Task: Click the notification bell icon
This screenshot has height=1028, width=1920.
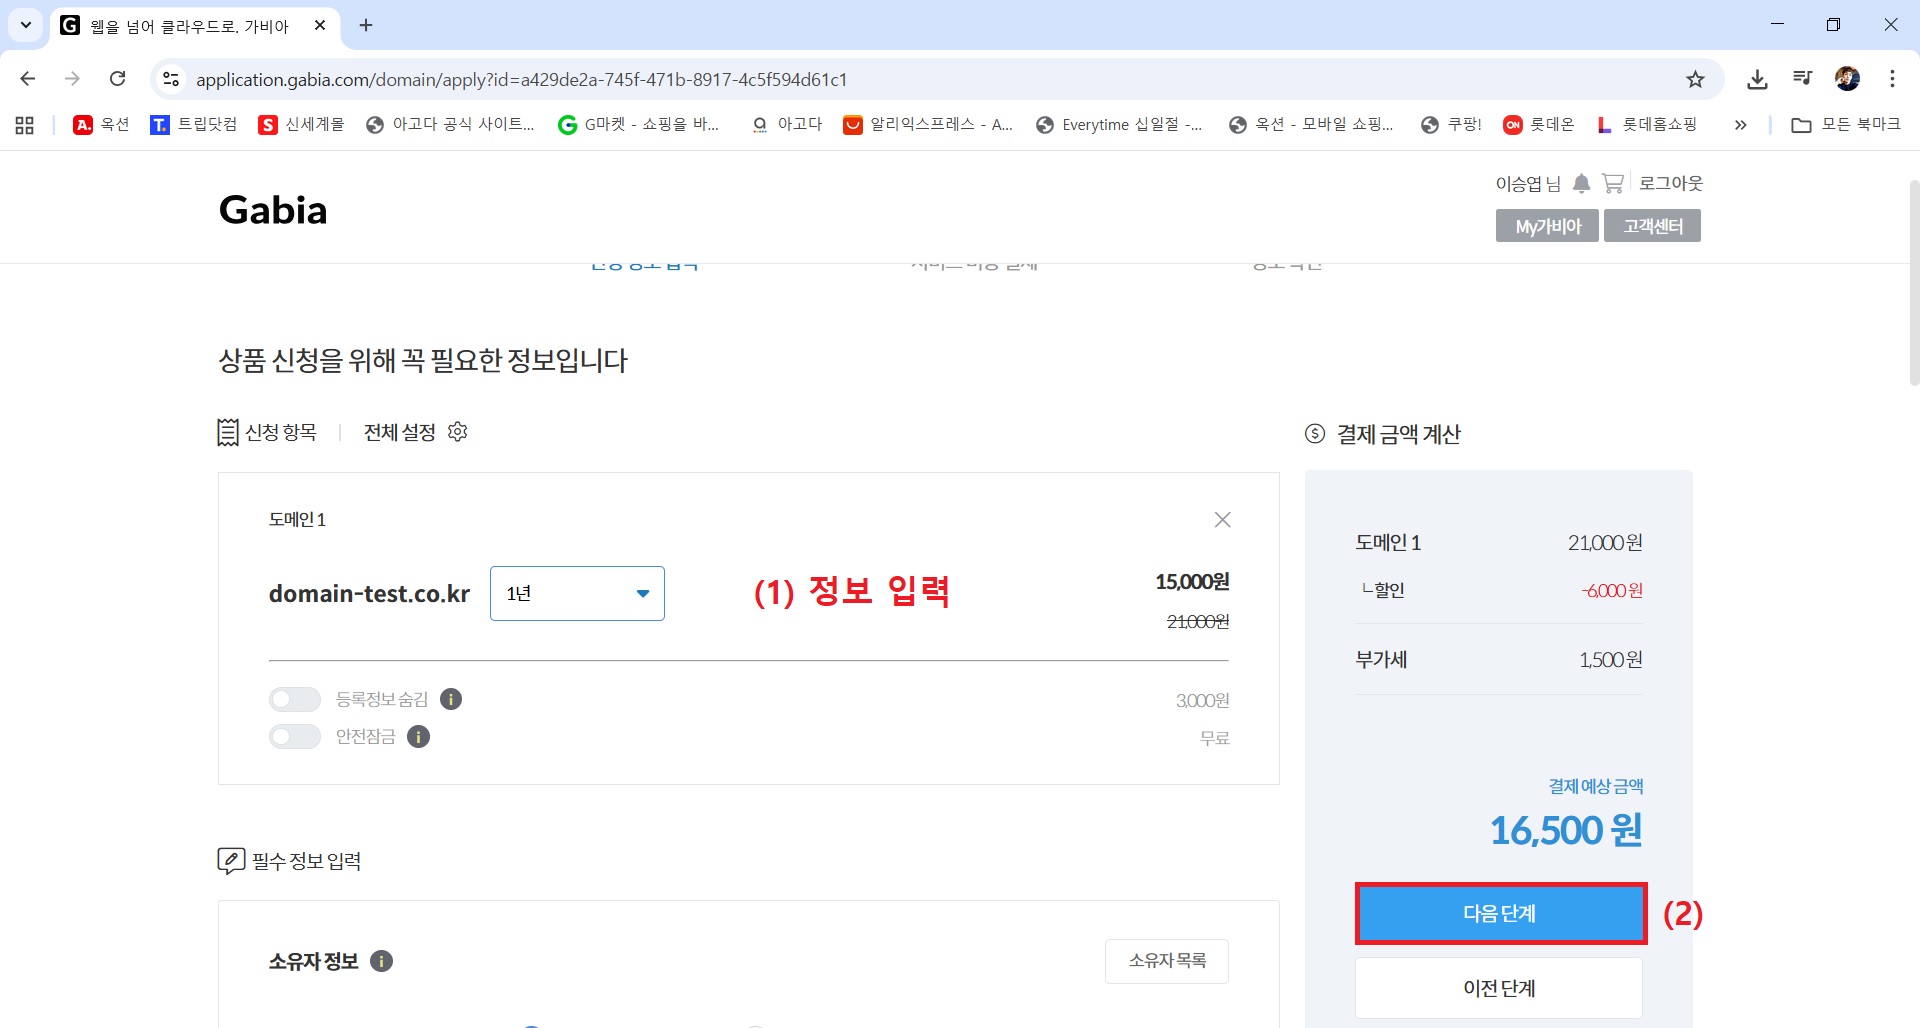Action: 1581,183
